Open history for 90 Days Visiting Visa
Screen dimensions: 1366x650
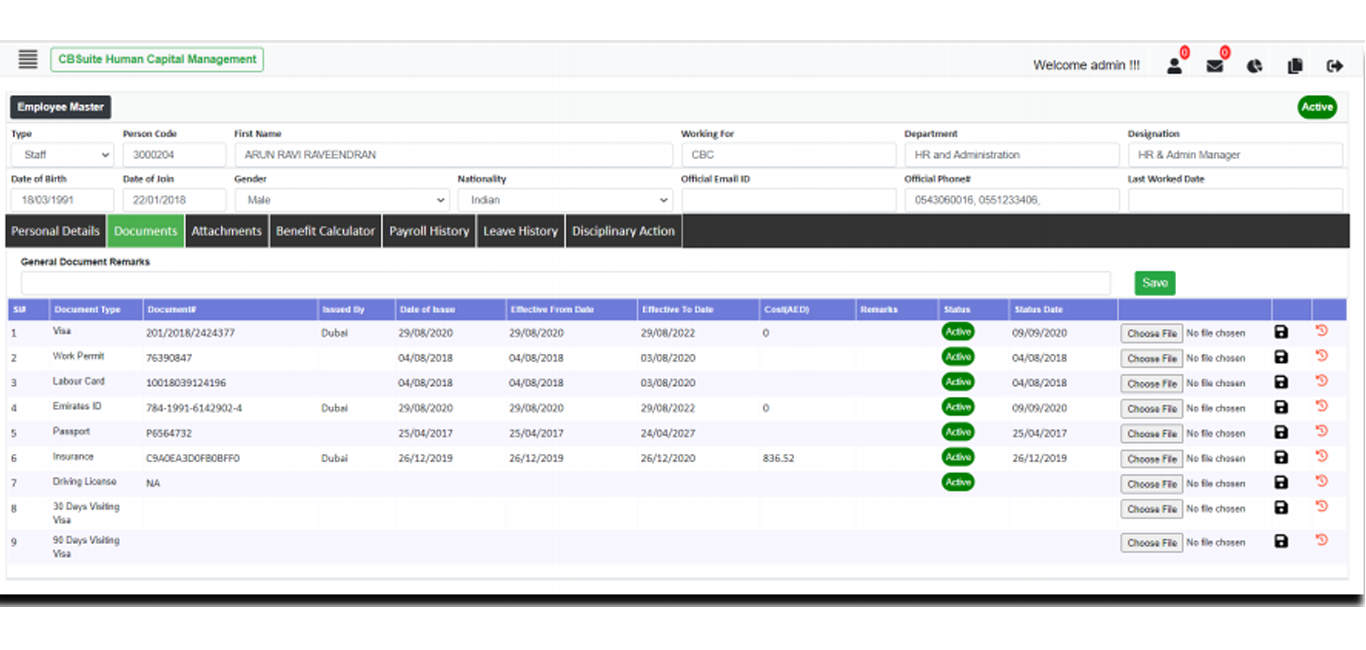pyautogui.click(x=1321, y=540)
